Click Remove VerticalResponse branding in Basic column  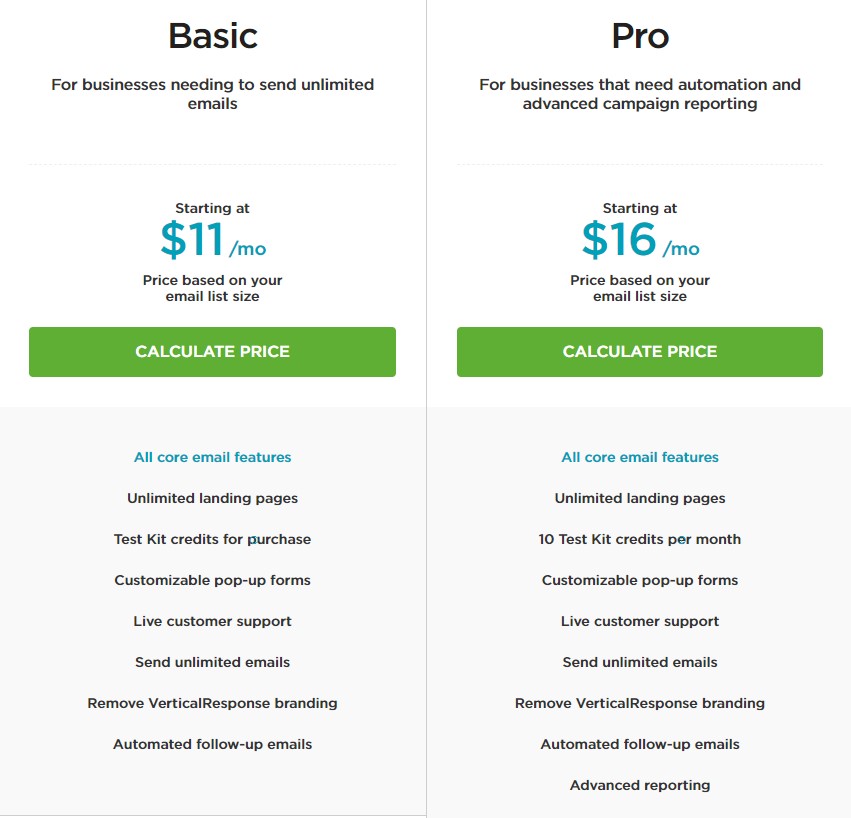[212, 703]
